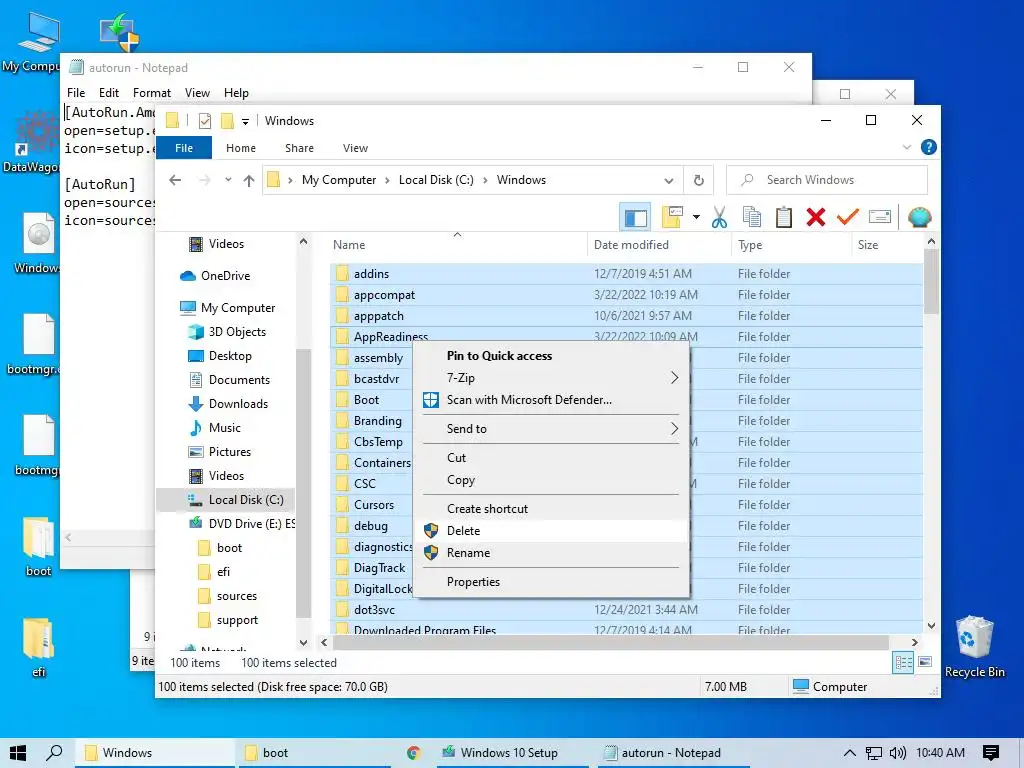The width and height of the screenshot is (1024, 768).
Task: Click the Paste clipboard toolbar icon
Action: 784,217
